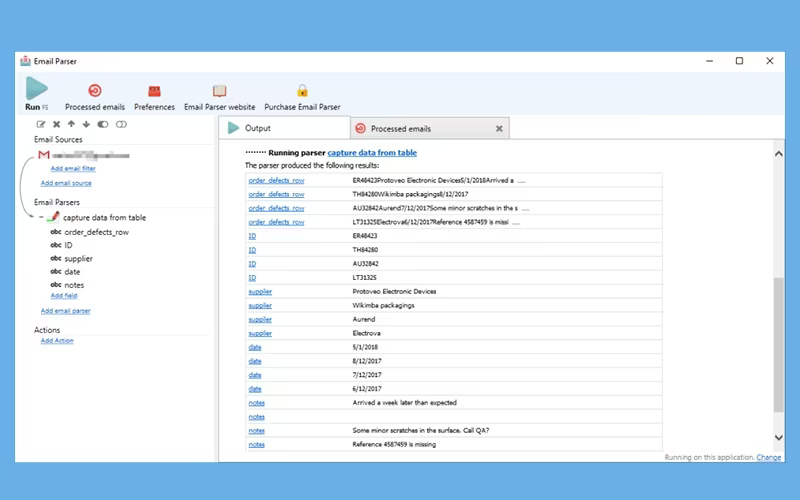Click ID link next to LT31325
800x500 pixels.
pyautogui.click(x=252, y=278)
